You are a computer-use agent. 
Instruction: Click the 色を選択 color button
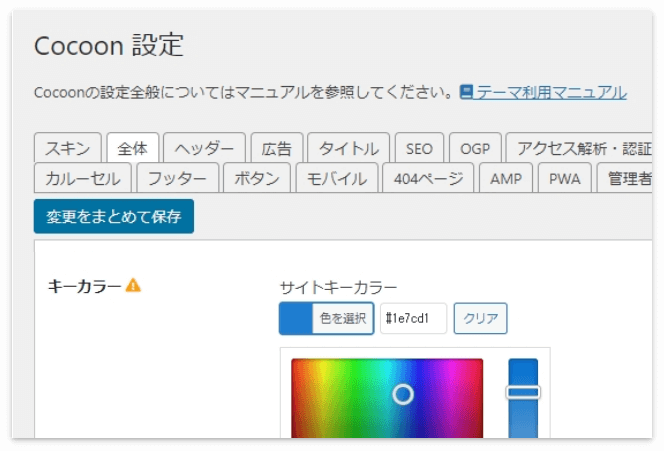coord(326,318)
